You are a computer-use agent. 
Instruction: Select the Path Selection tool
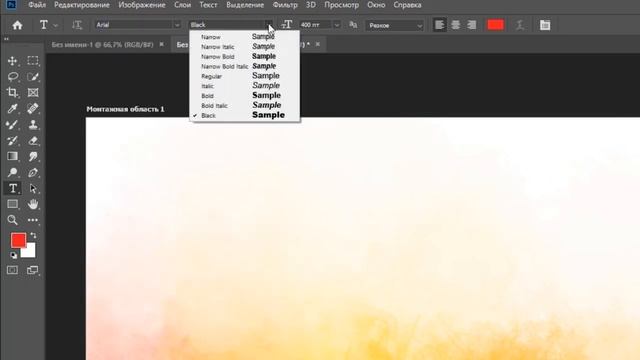(x=33, y=188)
